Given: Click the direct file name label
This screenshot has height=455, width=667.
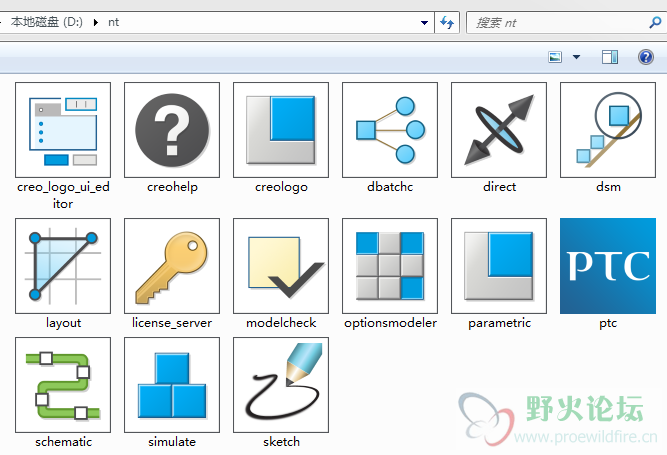Looking at the screenshot, I should (499, 187).
